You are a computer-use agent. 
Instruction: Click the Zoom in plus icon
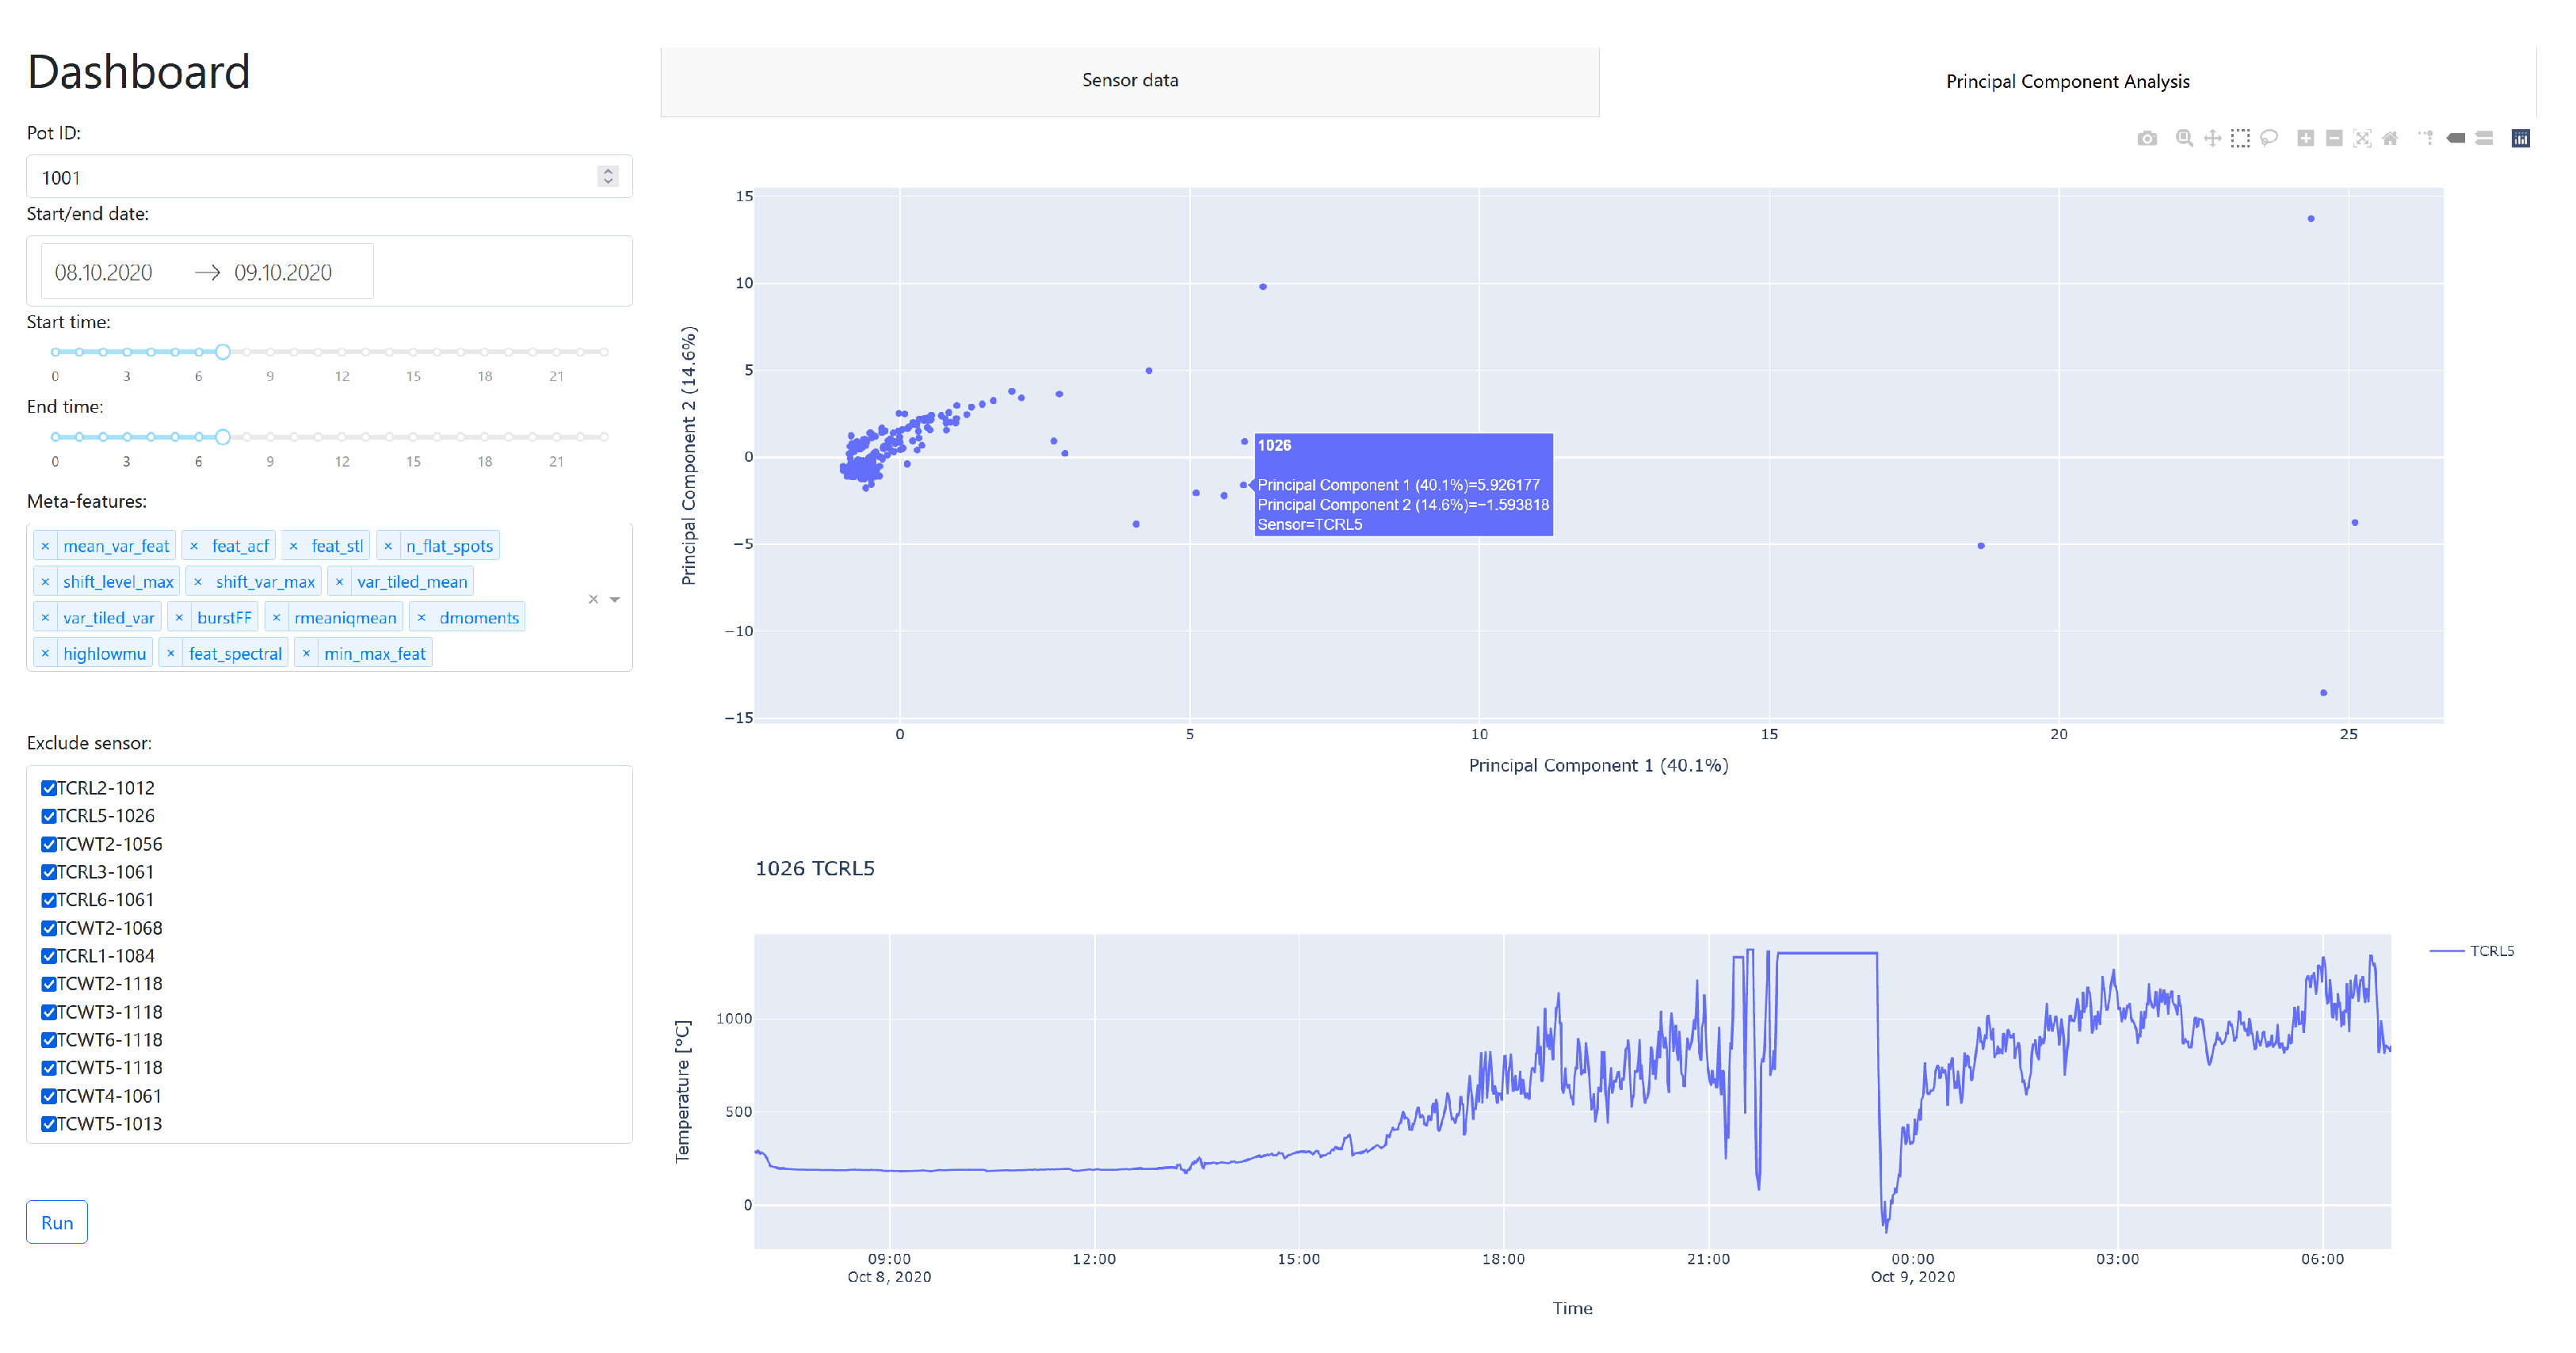[x=2306, y=138]
